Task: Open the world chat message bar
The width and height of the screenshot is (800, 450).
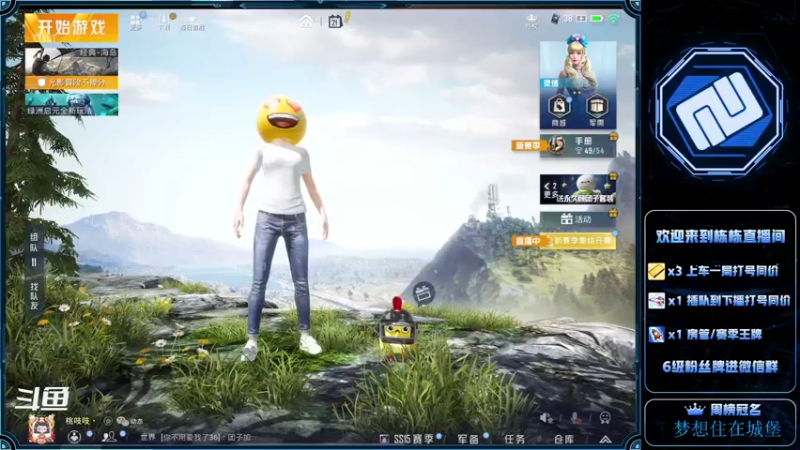Action: pyautogui.click(x=195, y=438)
